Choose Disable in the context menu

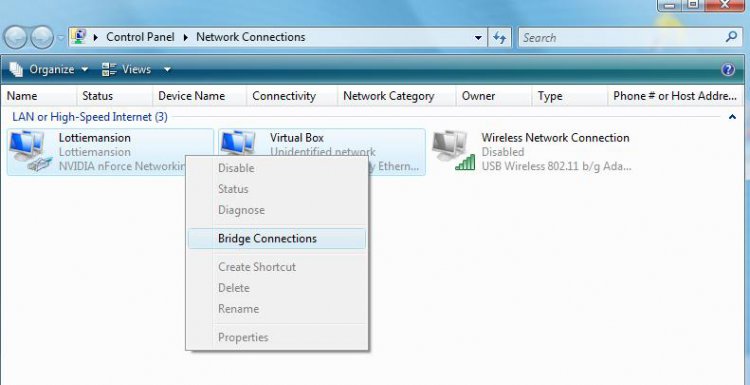click(x=277, y=168)
